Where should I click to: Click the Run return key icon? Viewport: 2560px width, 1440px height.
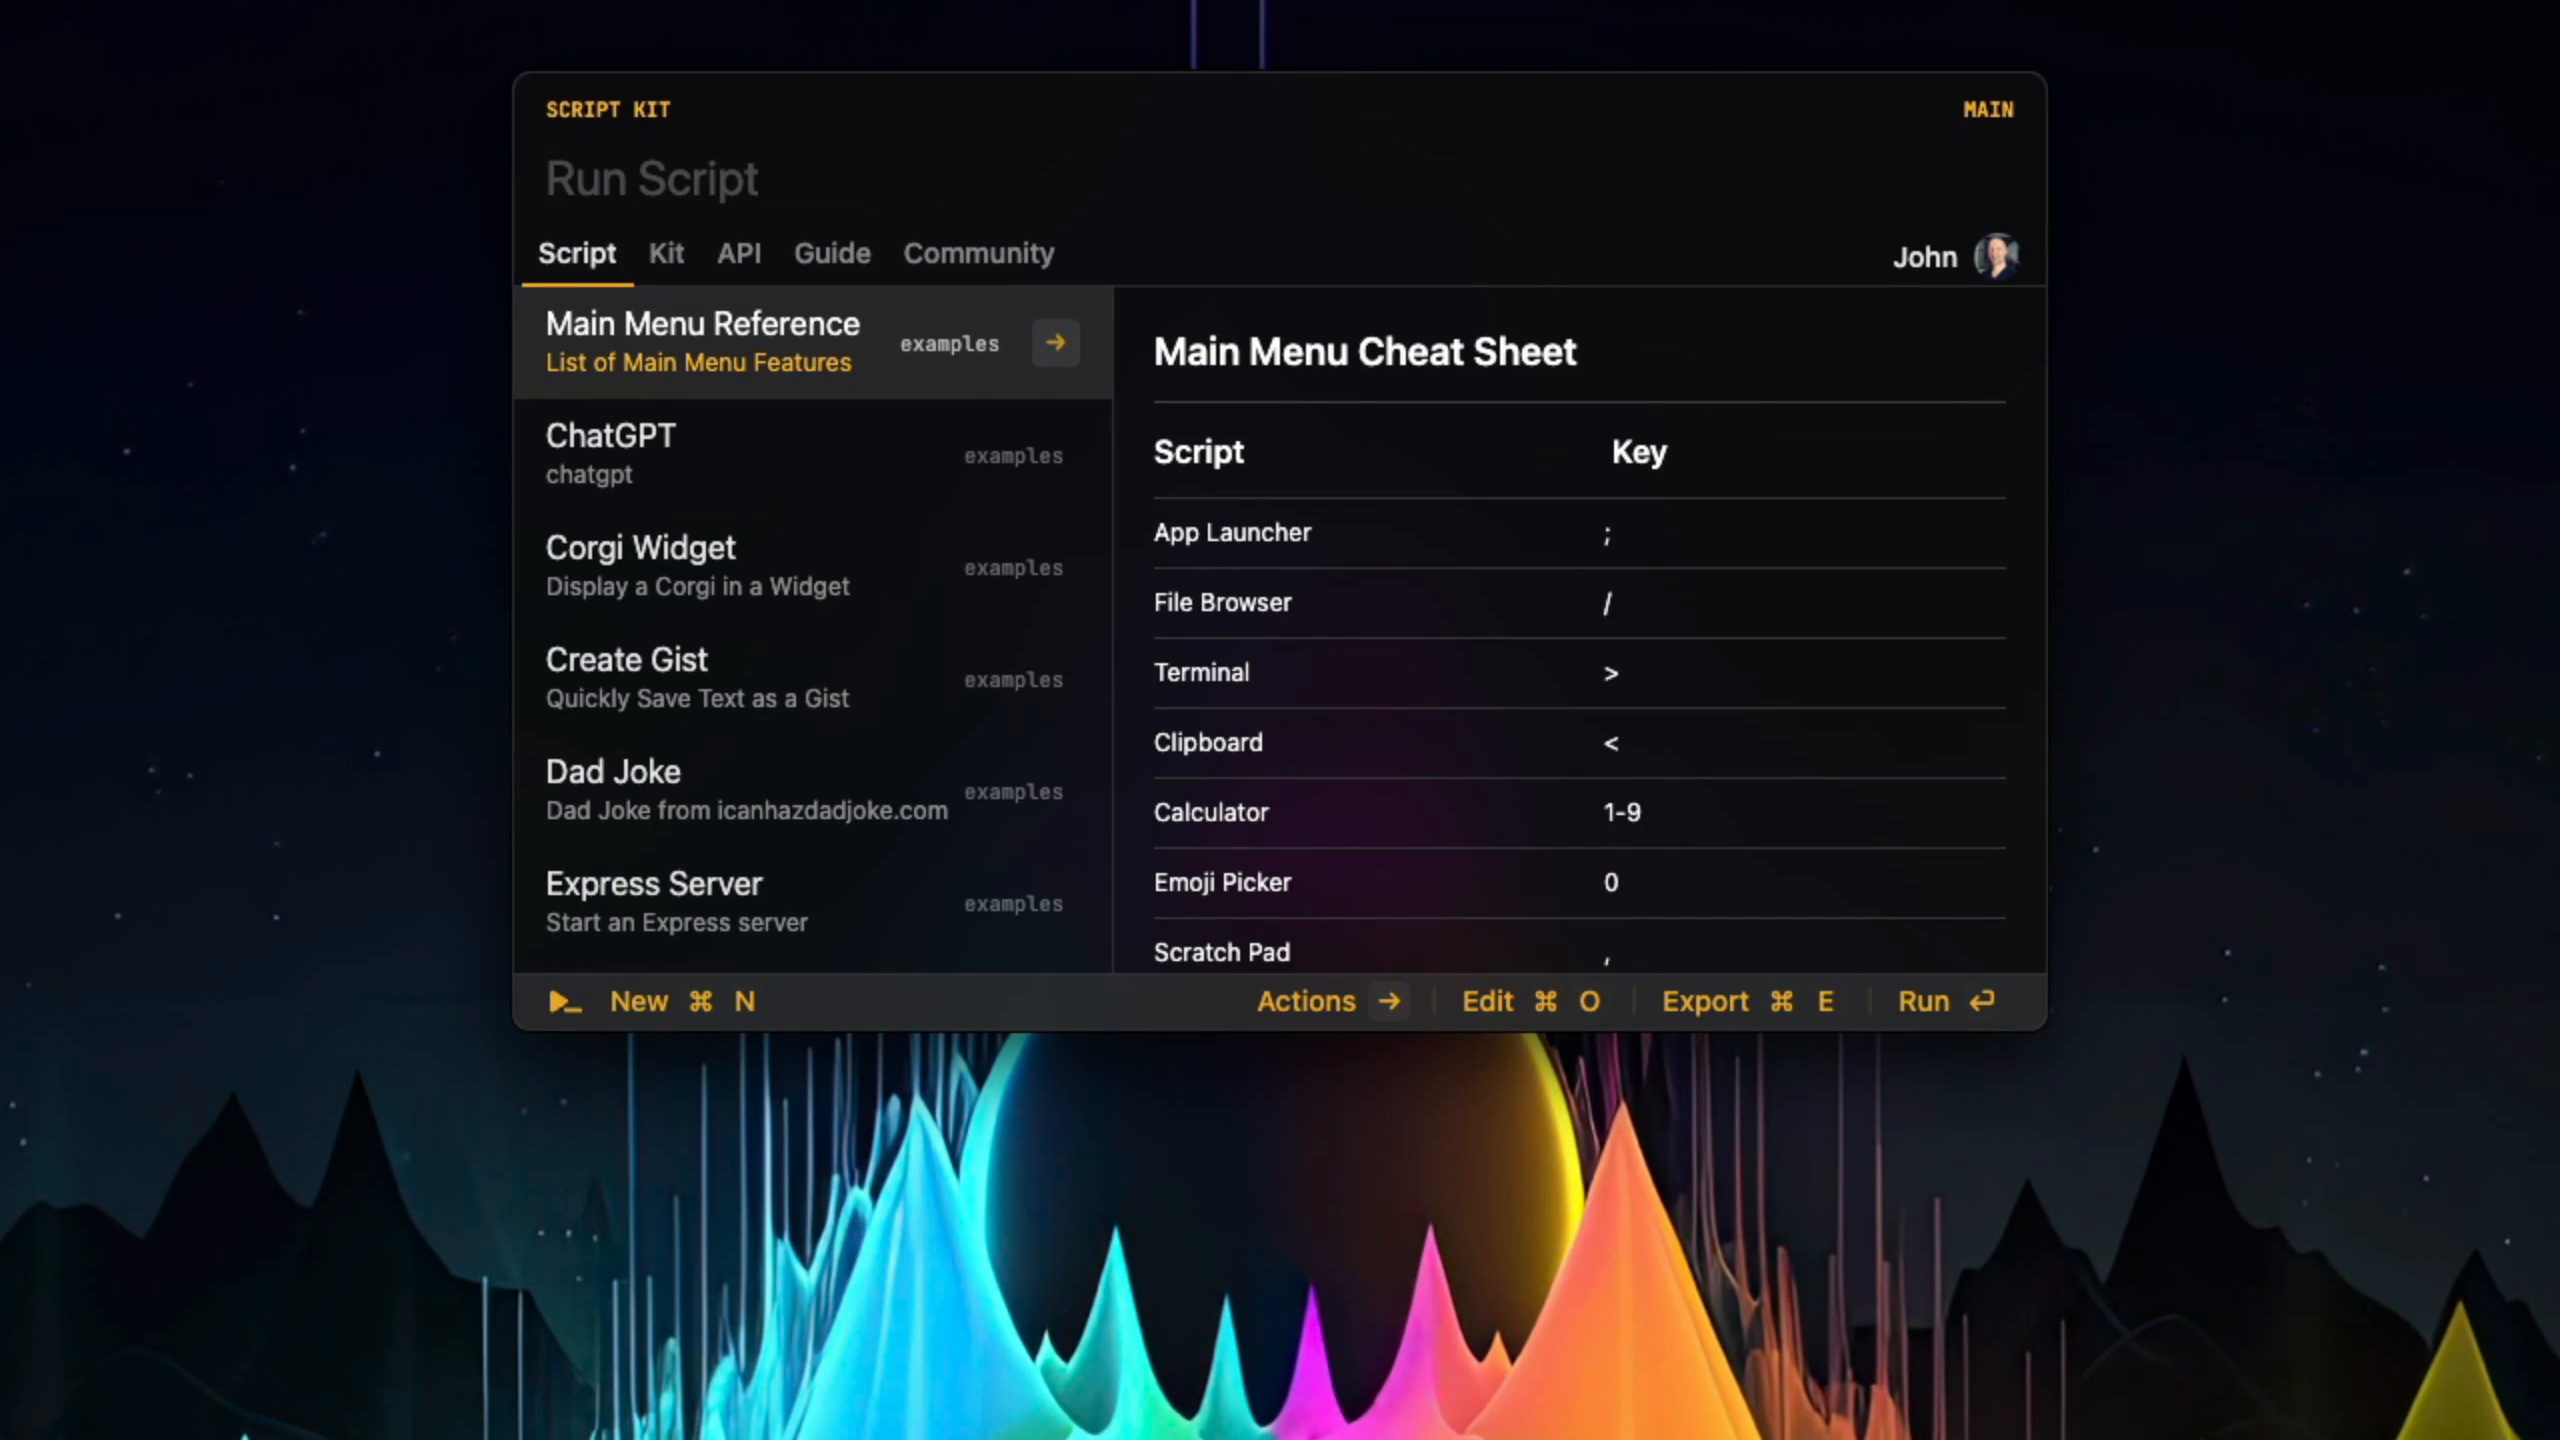(x=1981, y=1001)
